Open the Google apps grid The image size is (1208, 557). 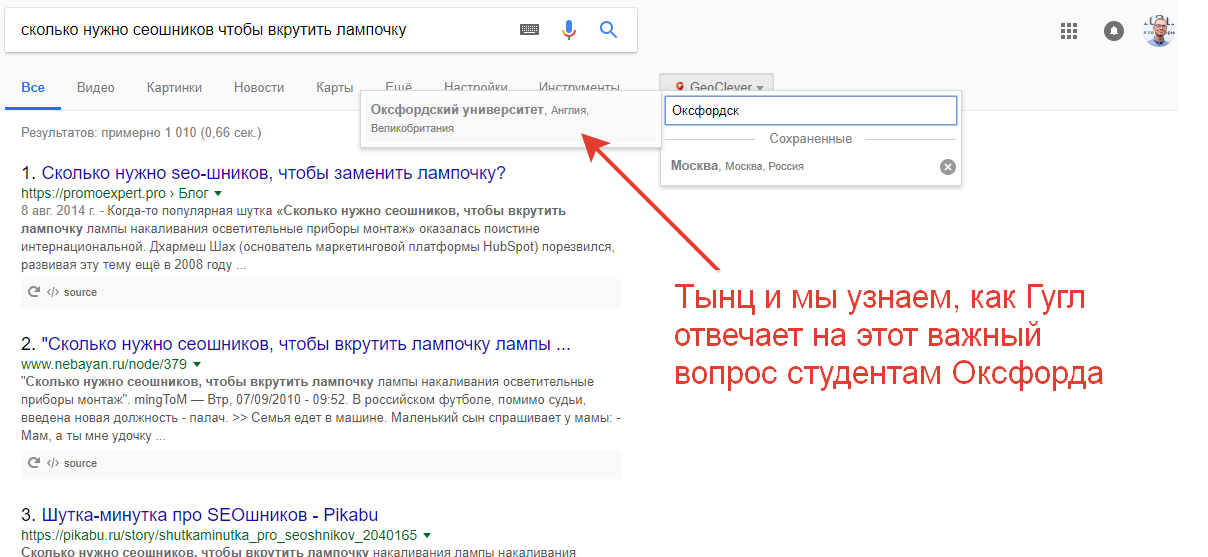point(1069,31)
